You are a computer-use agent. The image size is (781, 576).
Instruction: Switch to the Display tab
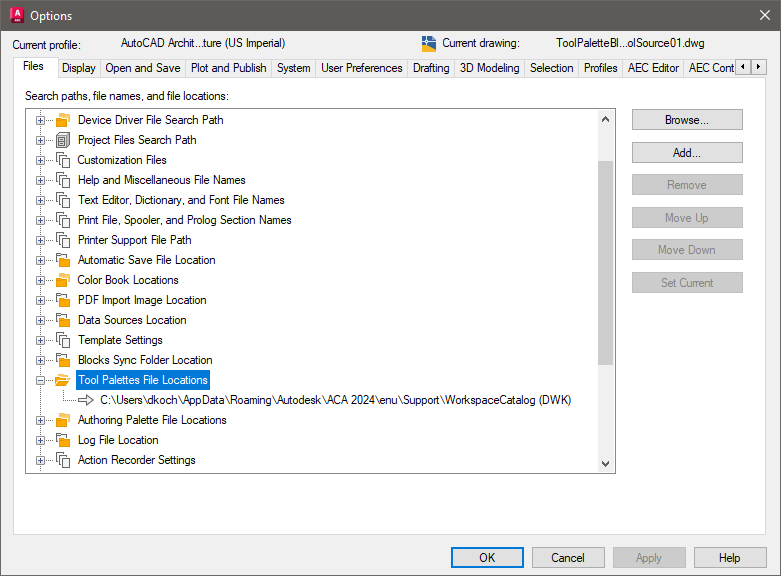click(79, 68)
